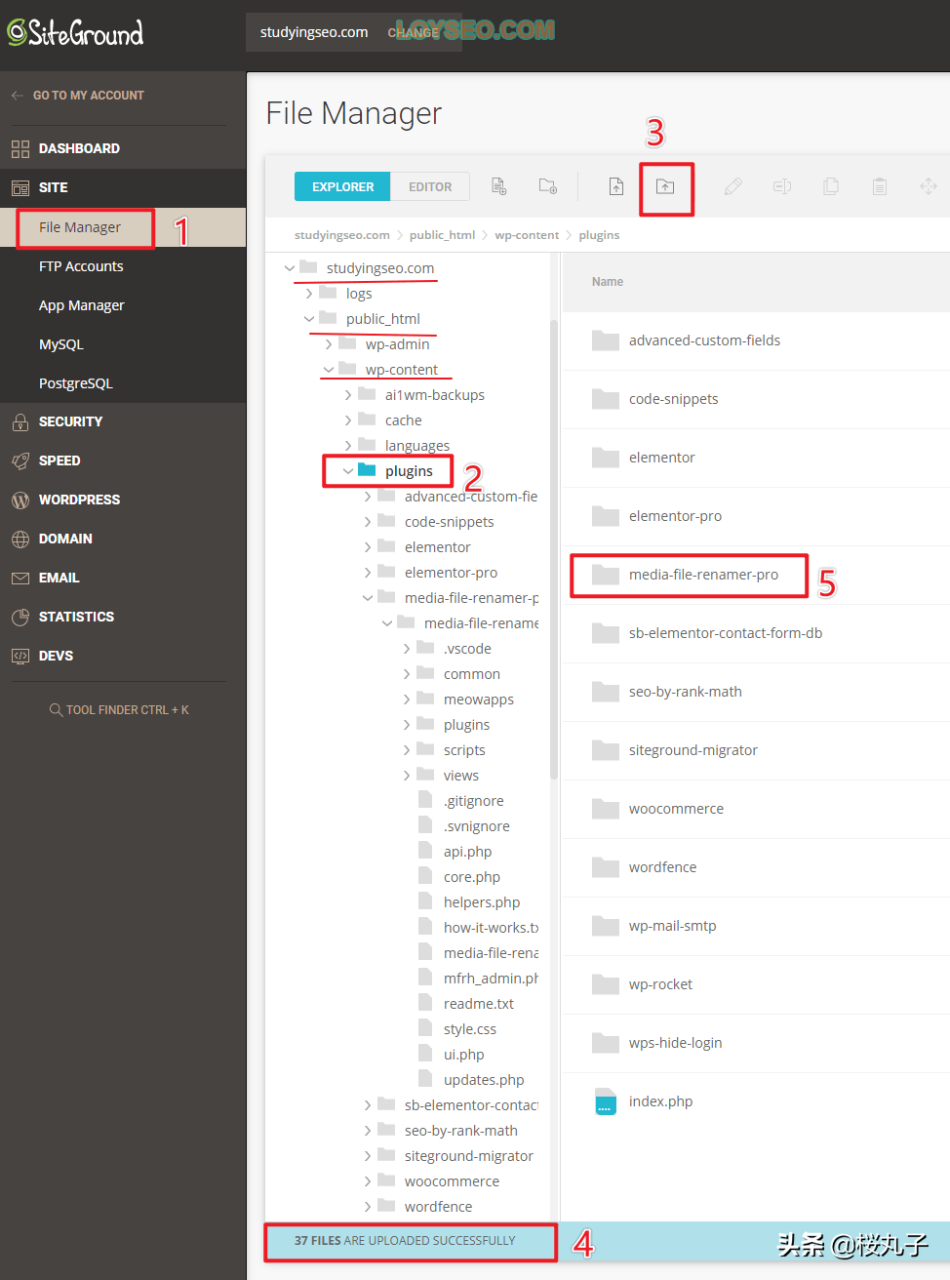Click the WordPress logo icon in sidebar
This screenshot has width=950, height=1280.
coord(20,500)
